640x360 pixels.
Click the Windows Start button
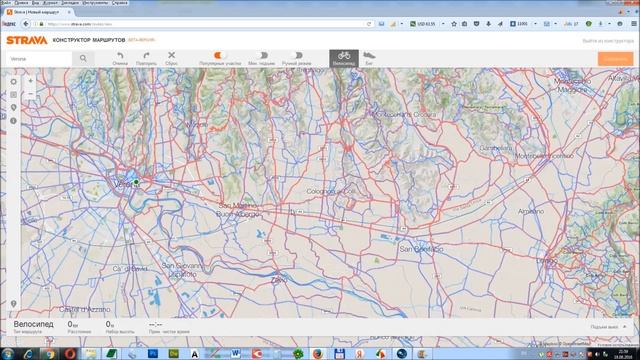(8, 353)
